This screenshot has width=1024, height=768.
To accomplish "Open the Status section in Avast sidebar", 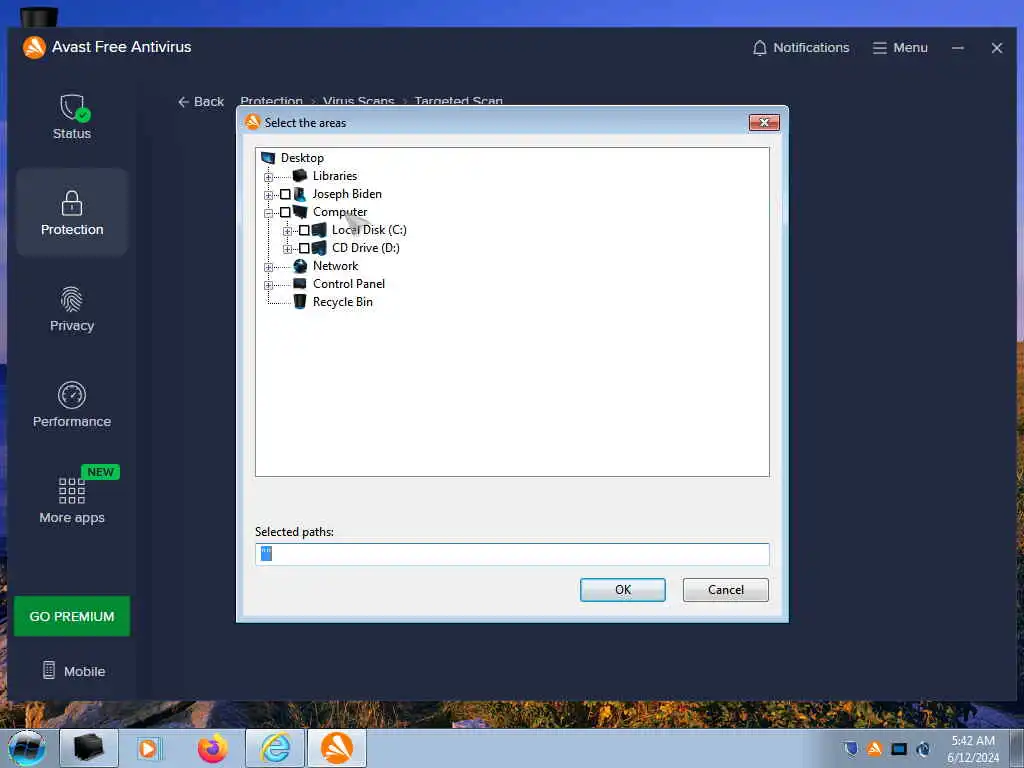I will (x=72, y=116).
